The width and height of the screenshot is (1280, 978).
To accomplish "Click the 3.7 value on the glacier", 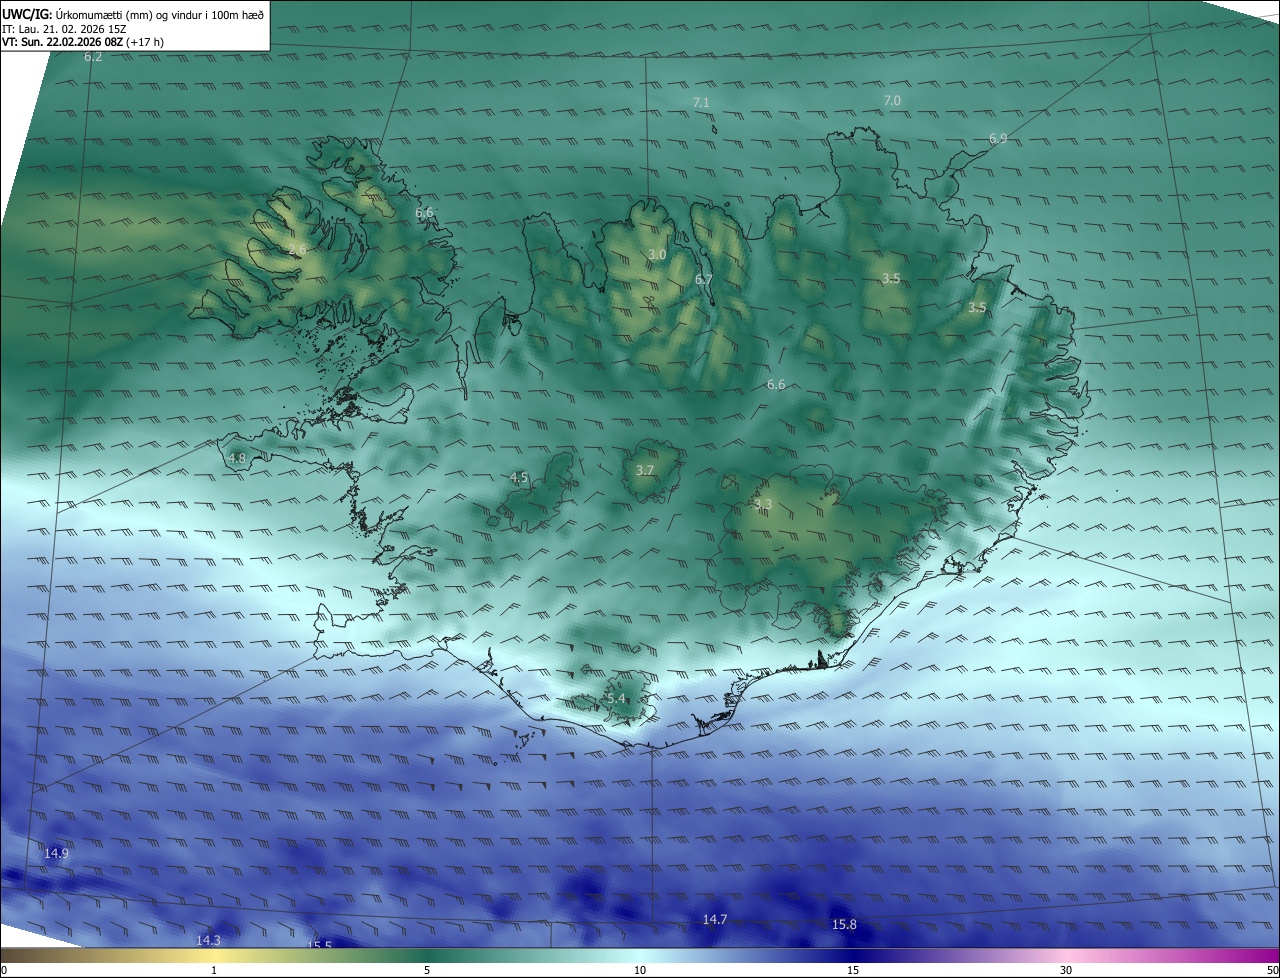I will tap(645, 470).
